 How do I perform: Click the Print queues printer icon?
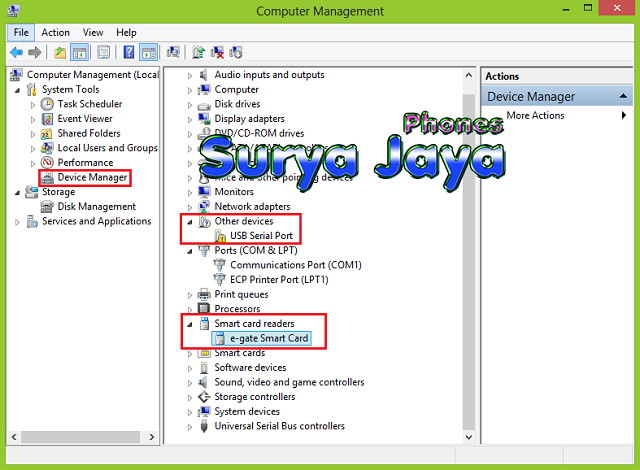click(x=204, y=294)
